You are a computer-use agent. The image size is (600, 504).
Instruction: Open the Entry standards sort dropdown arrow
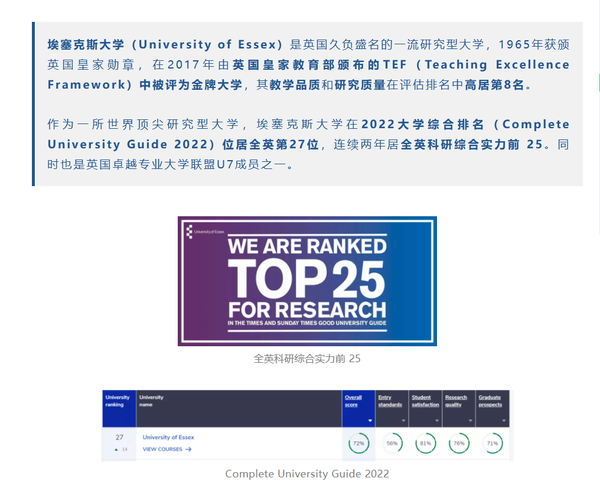pyautogui.click(x=403, y=421)
